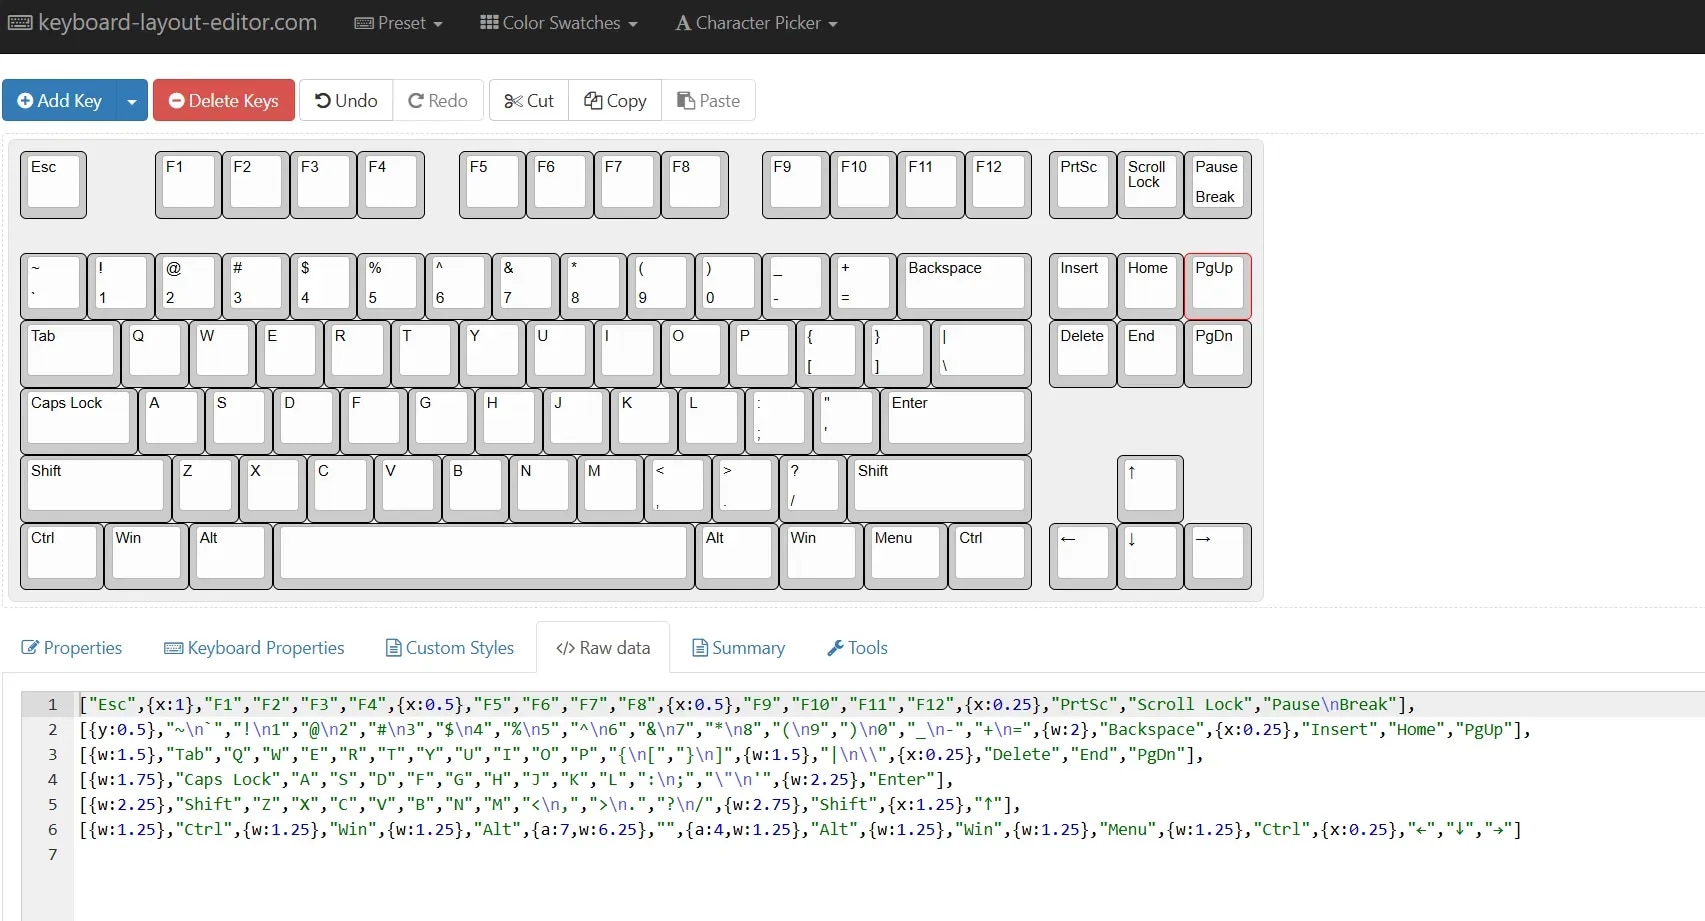This screenshot has height=921, width=1705.
Task: Select the question mark slash key
Action: tap(812, 489)
